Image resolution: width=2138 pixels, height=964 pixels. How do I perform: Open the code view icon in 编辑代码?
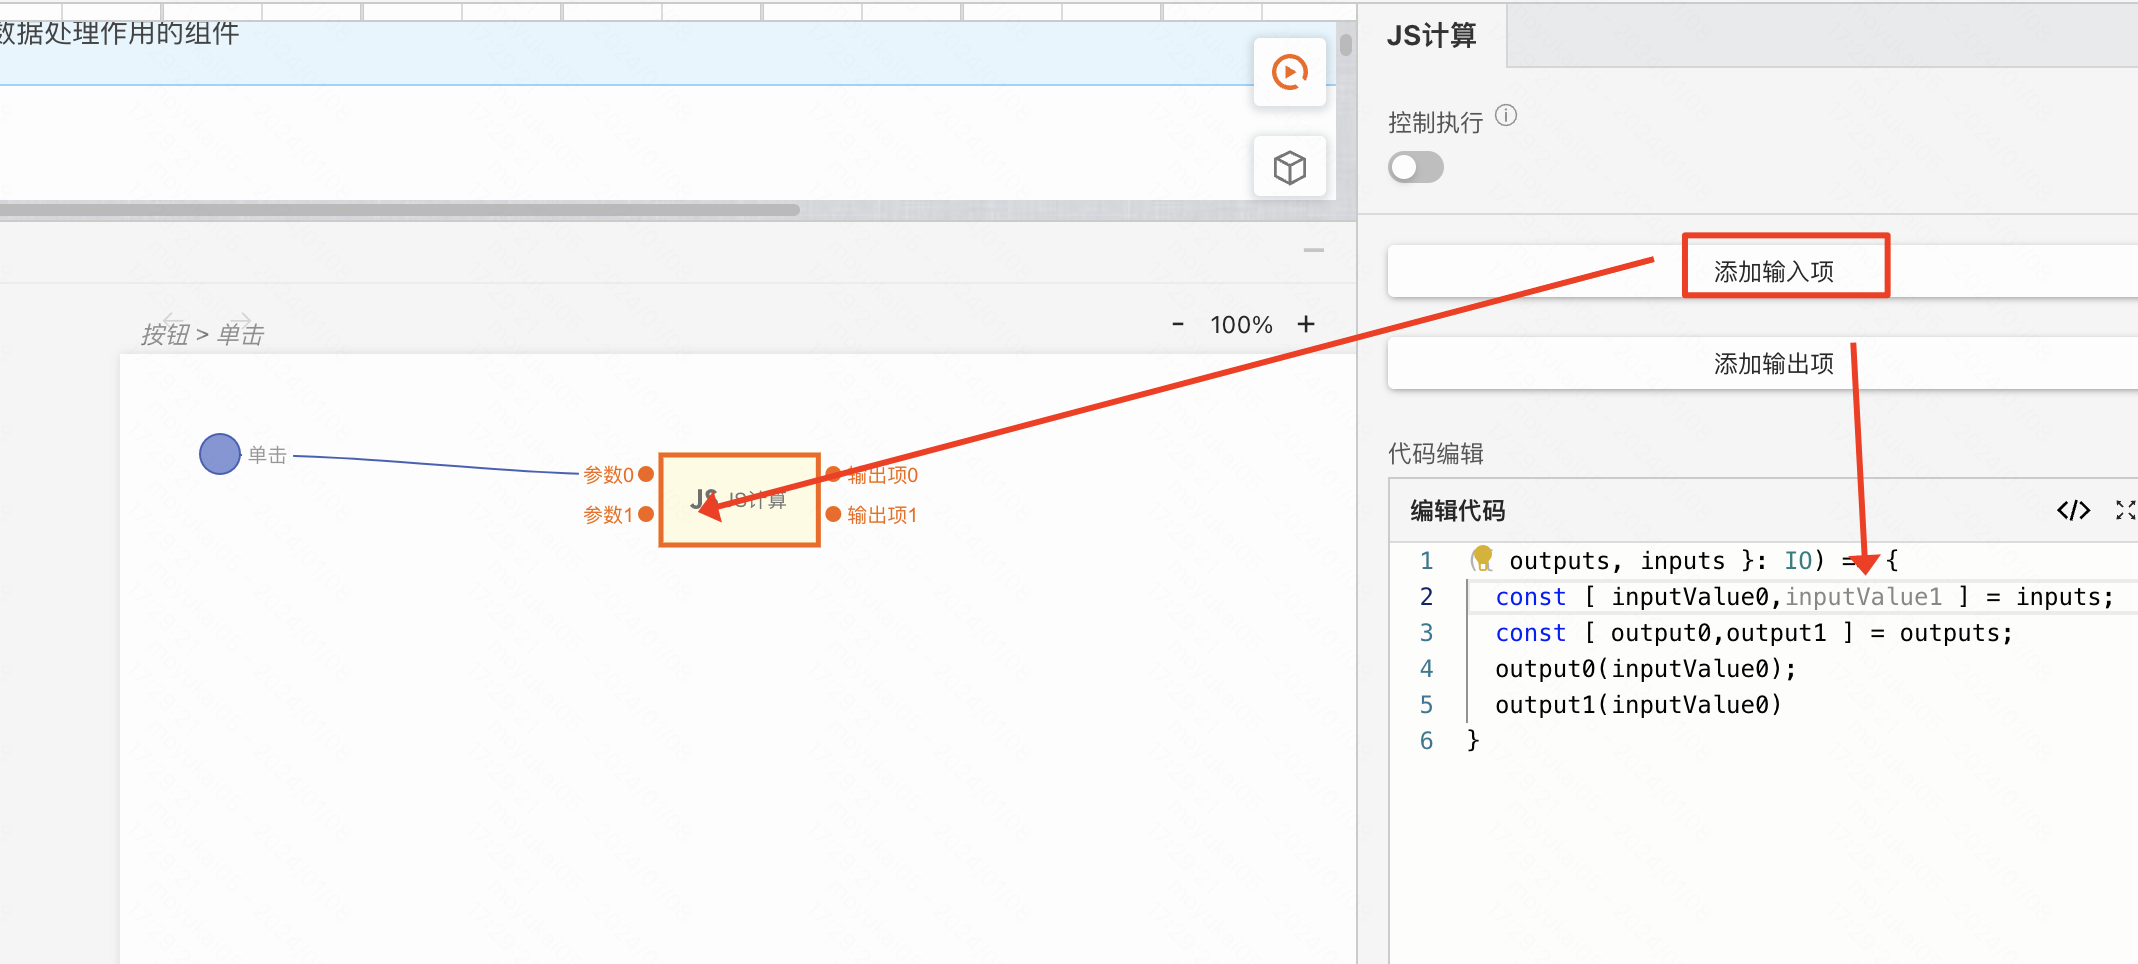(x=2073, y=510)
